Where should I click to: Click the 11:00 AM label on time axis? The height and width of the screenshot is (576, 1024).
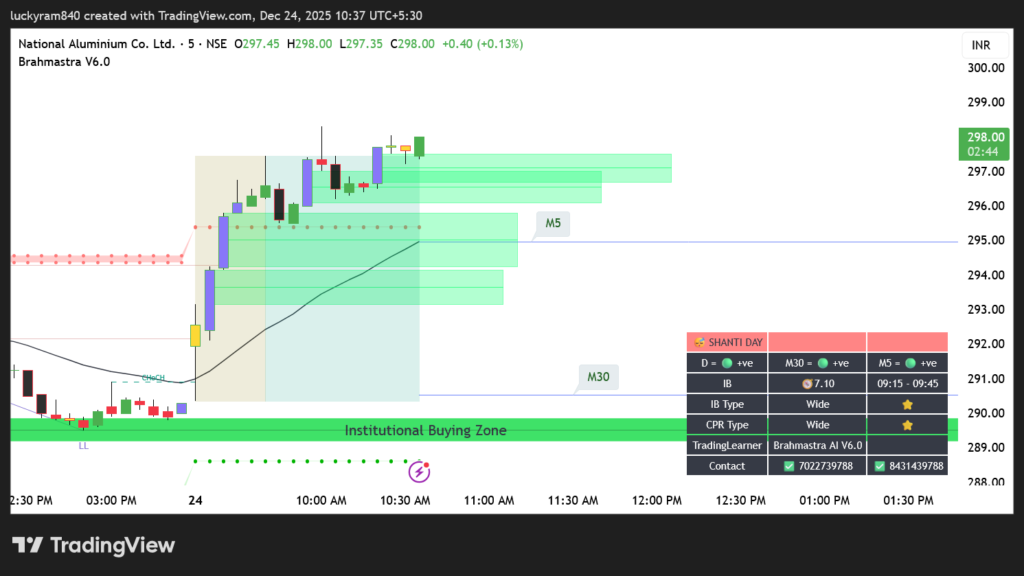click(x=491, y=500)
